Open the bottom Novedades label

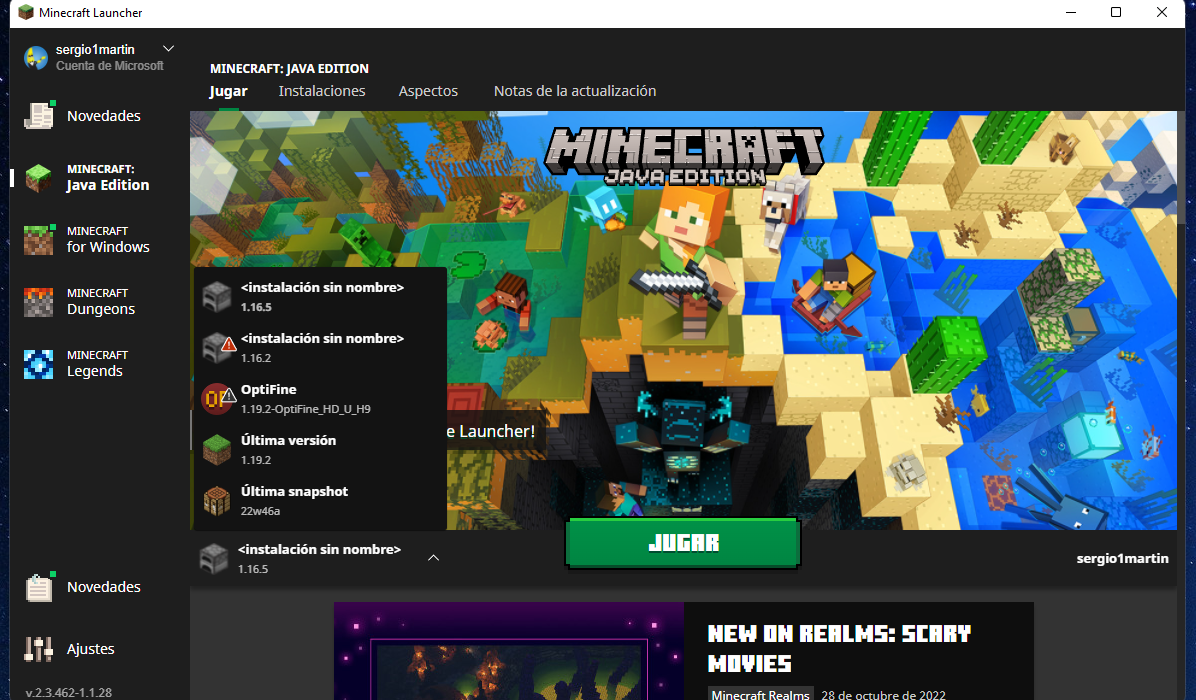(x=104, y=587)
